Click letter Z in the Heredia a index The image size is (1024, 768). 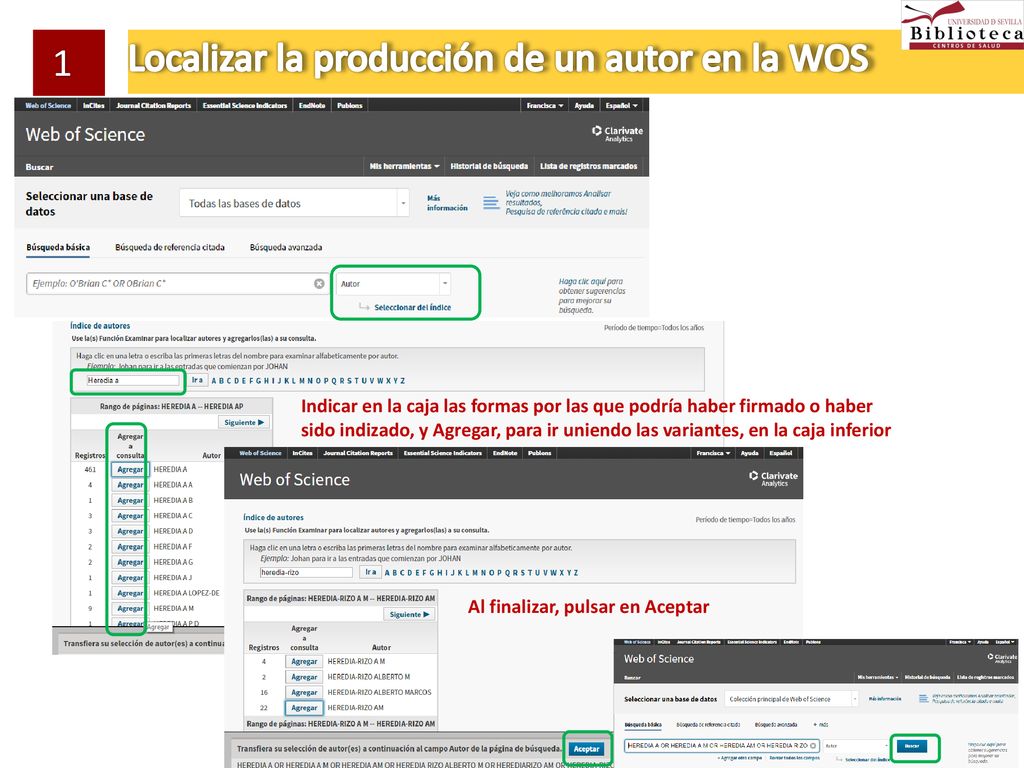pyautogui.click(x=403, y=381)
